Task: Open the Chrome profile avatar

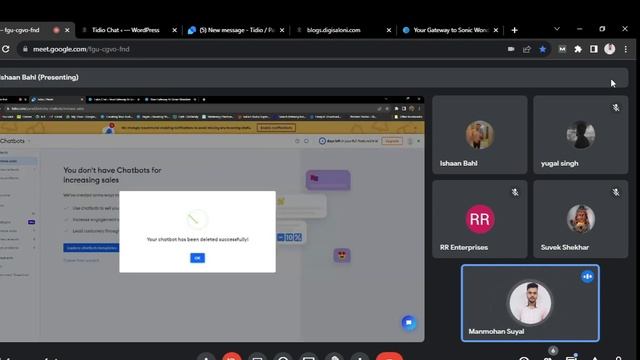Action: [609, 49]
